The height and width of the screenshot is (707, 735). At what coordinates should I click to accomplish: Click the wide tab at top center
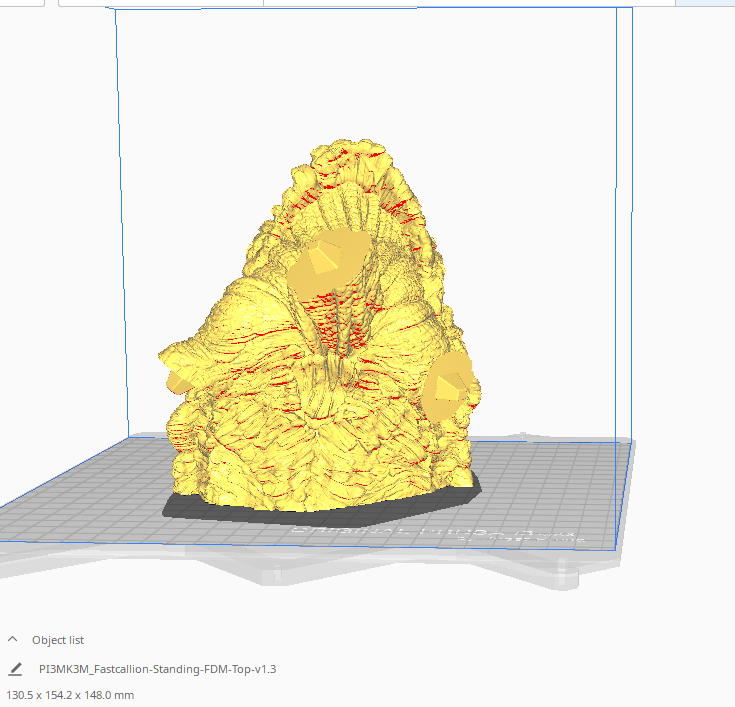(469, 3)
